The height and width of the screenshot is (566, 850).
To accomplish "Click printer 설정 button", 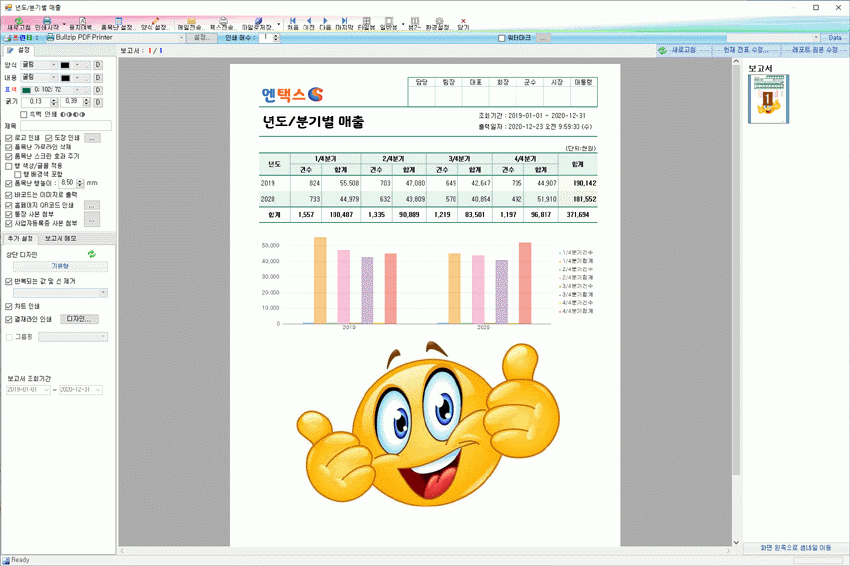I will [x=202, y=37].
